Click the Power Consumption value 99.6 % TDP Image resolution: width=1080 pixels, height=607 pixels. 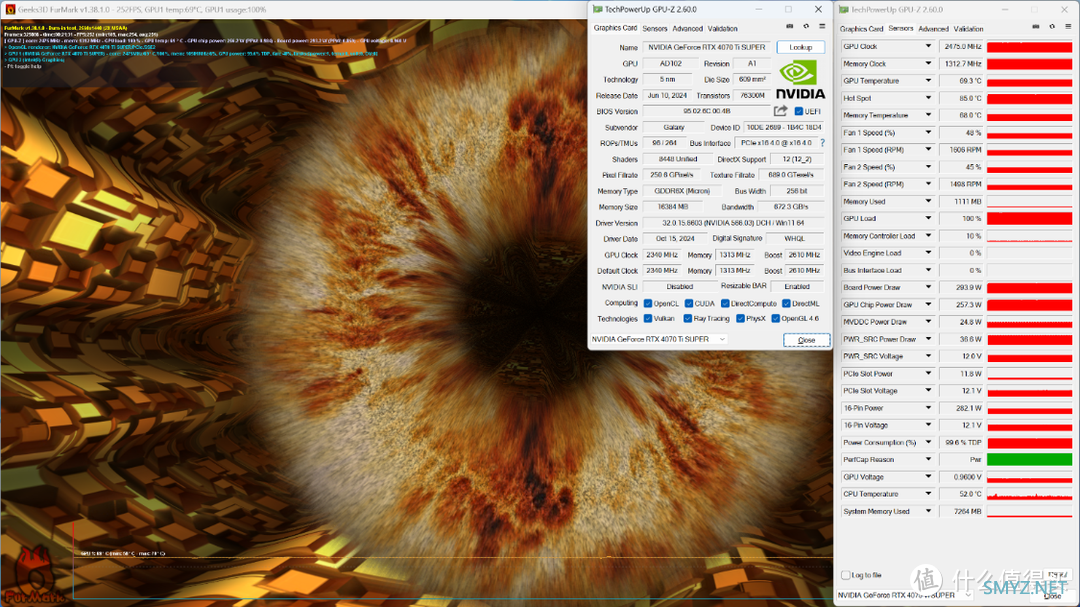click(x=961, y=442)
